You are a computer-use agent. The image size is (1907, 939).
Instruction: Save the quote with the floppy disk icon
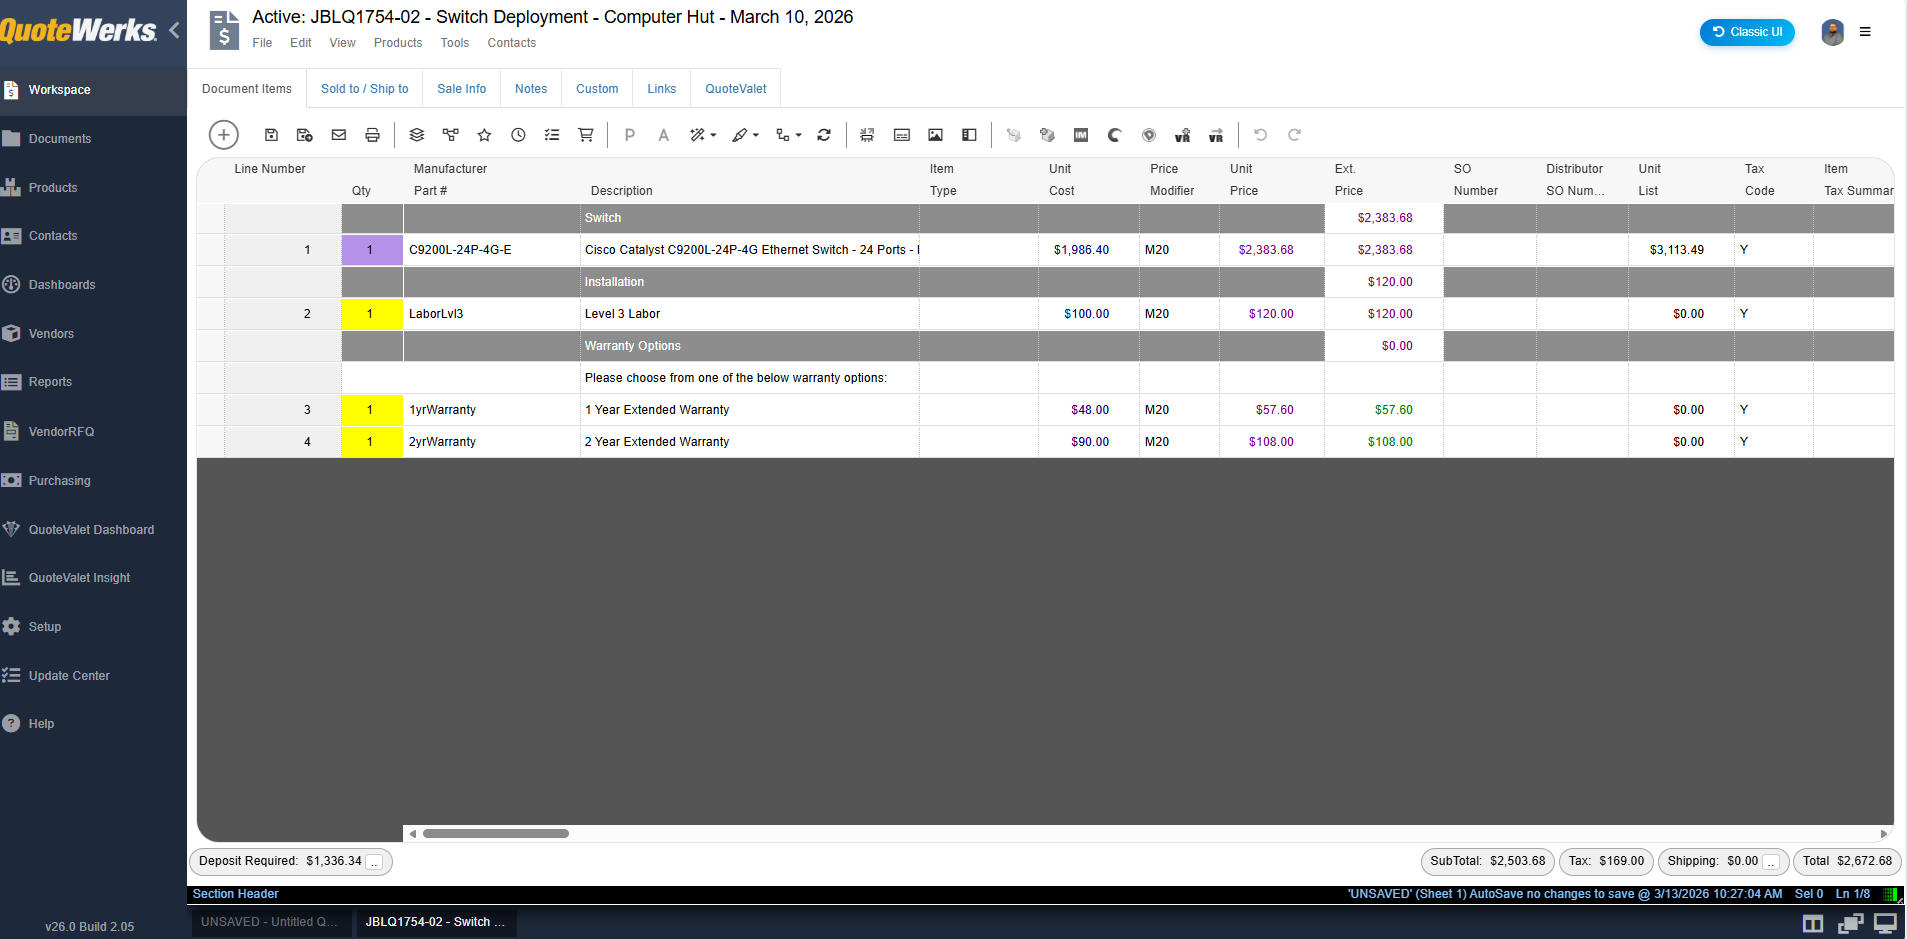coord(271,135)
